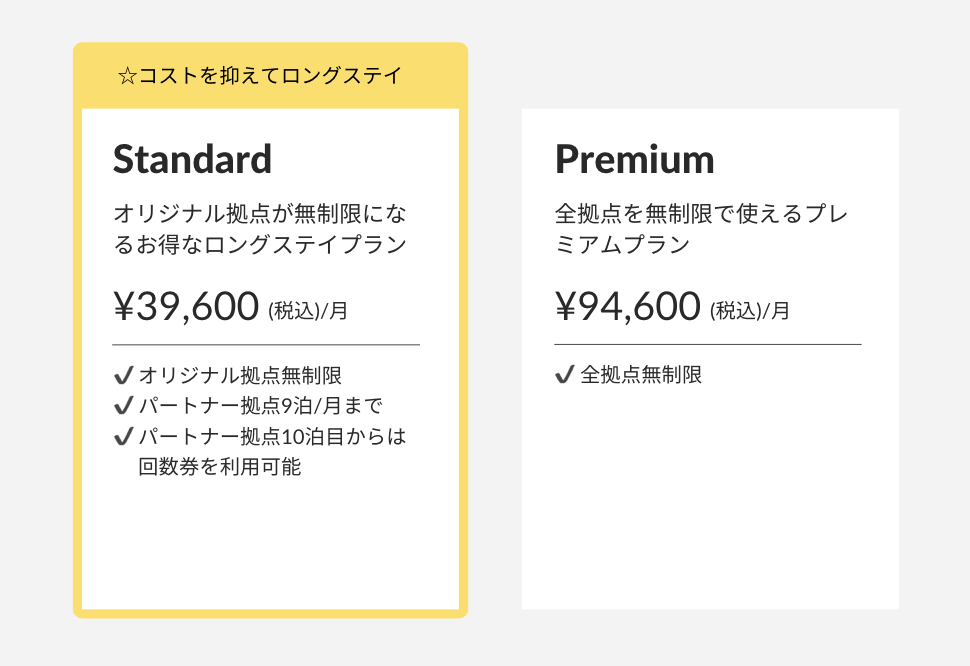This screenshot has width=970, height=666.
Task: Click the checkmark beside オリジナル拠点無制限
Action: [x=124, y=376]
